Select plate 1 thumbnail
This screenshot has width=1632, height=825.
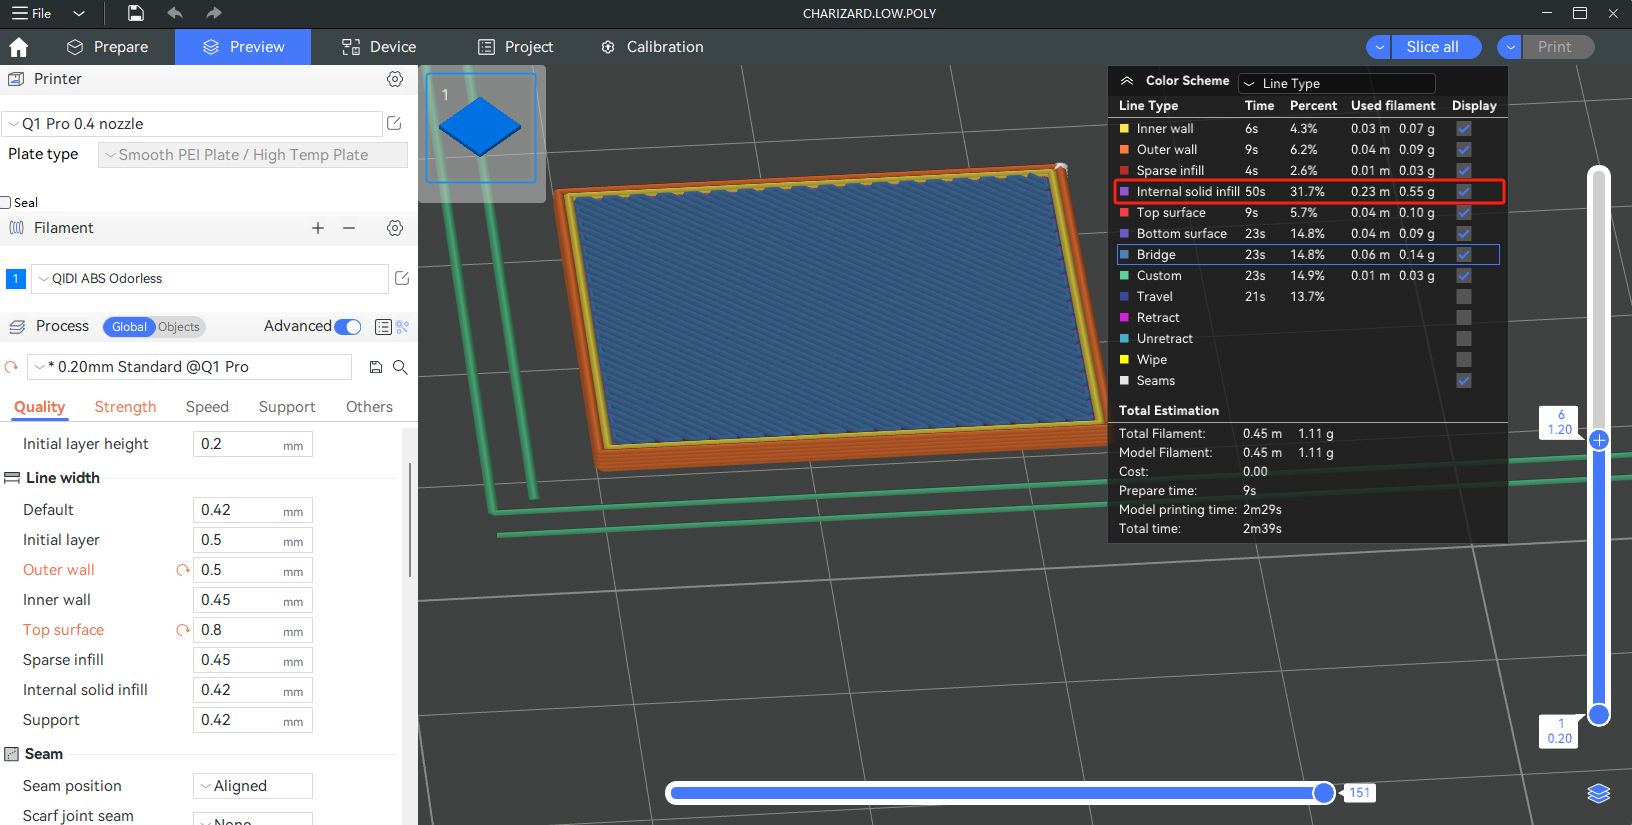coord(481,128)
